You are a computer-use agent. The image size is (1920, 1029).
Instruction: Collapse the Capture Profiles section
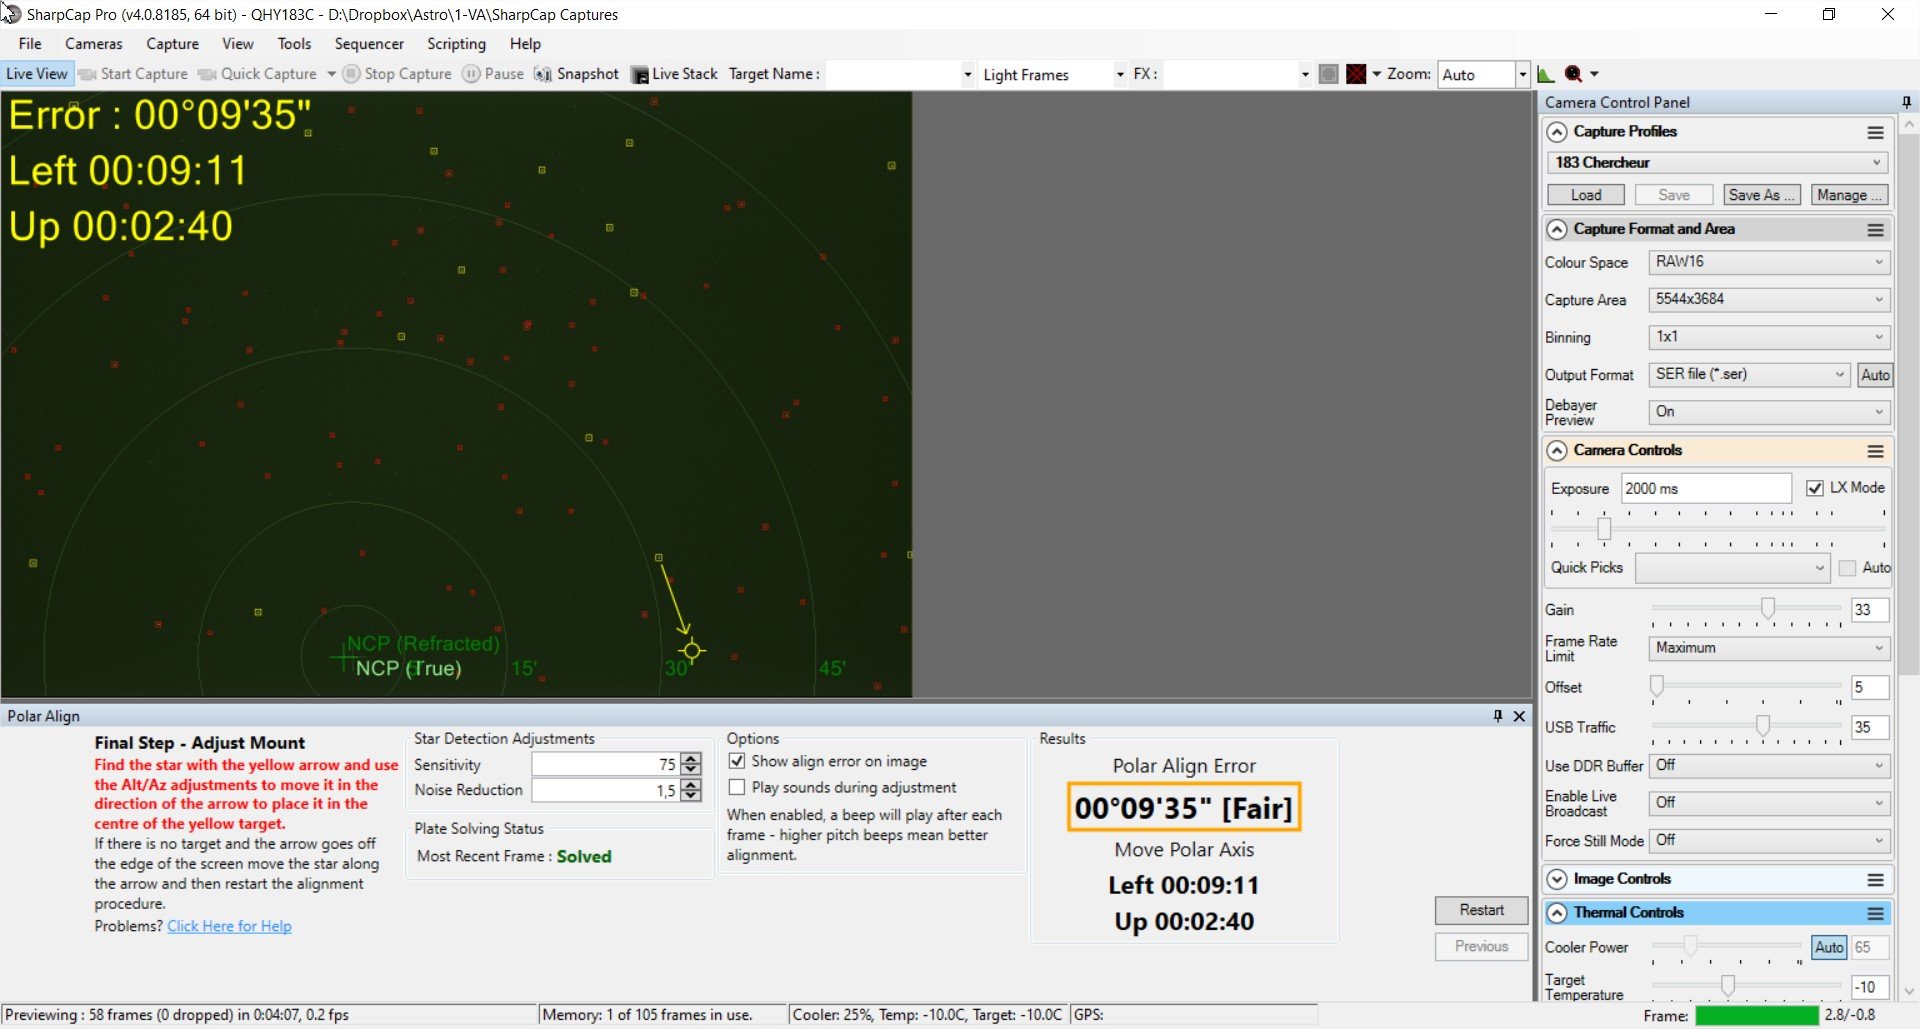tap(1556, 132)
